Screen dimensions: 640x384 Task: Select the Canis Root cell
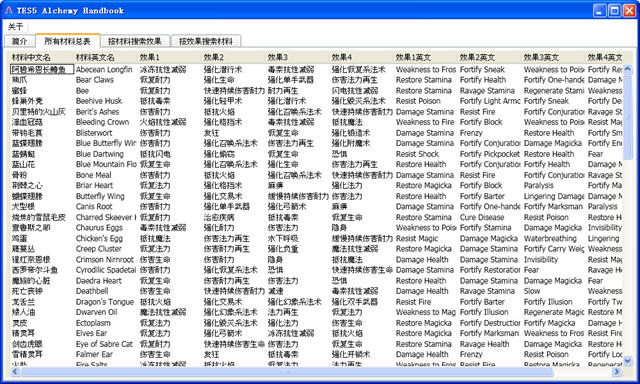tap(94, 207)
